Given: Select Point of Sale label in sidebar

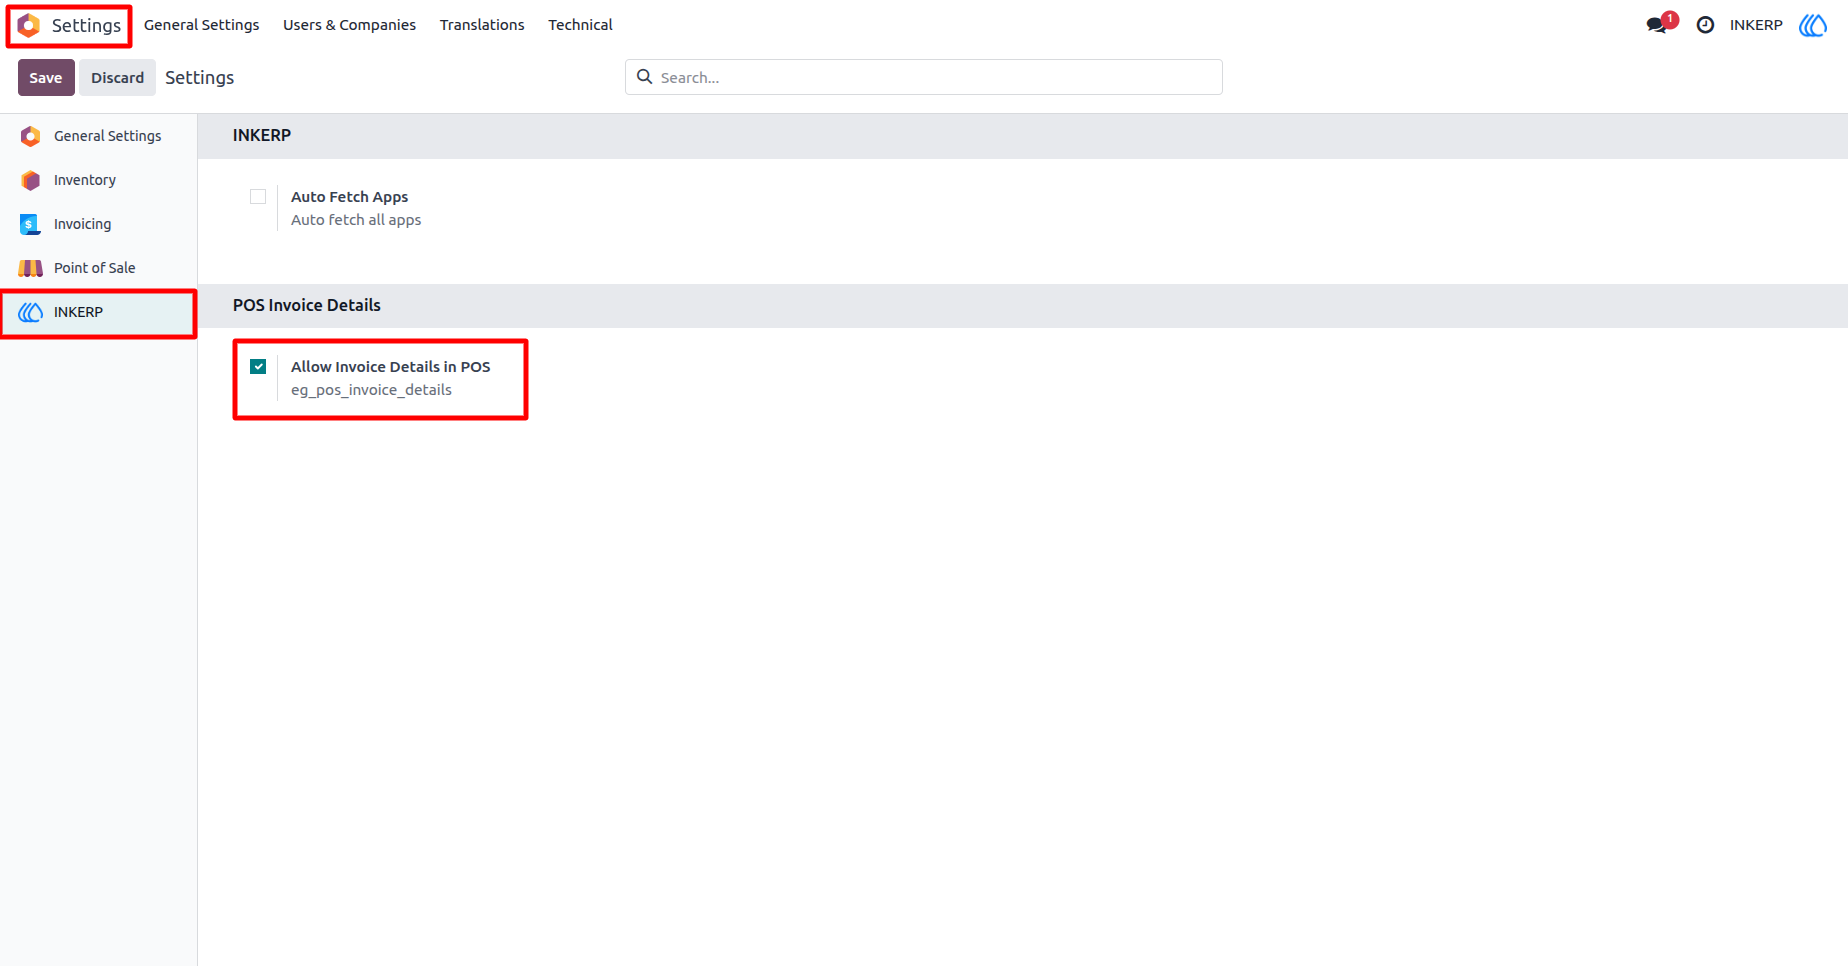Looking at the screenshot, I should pos(94,268).
